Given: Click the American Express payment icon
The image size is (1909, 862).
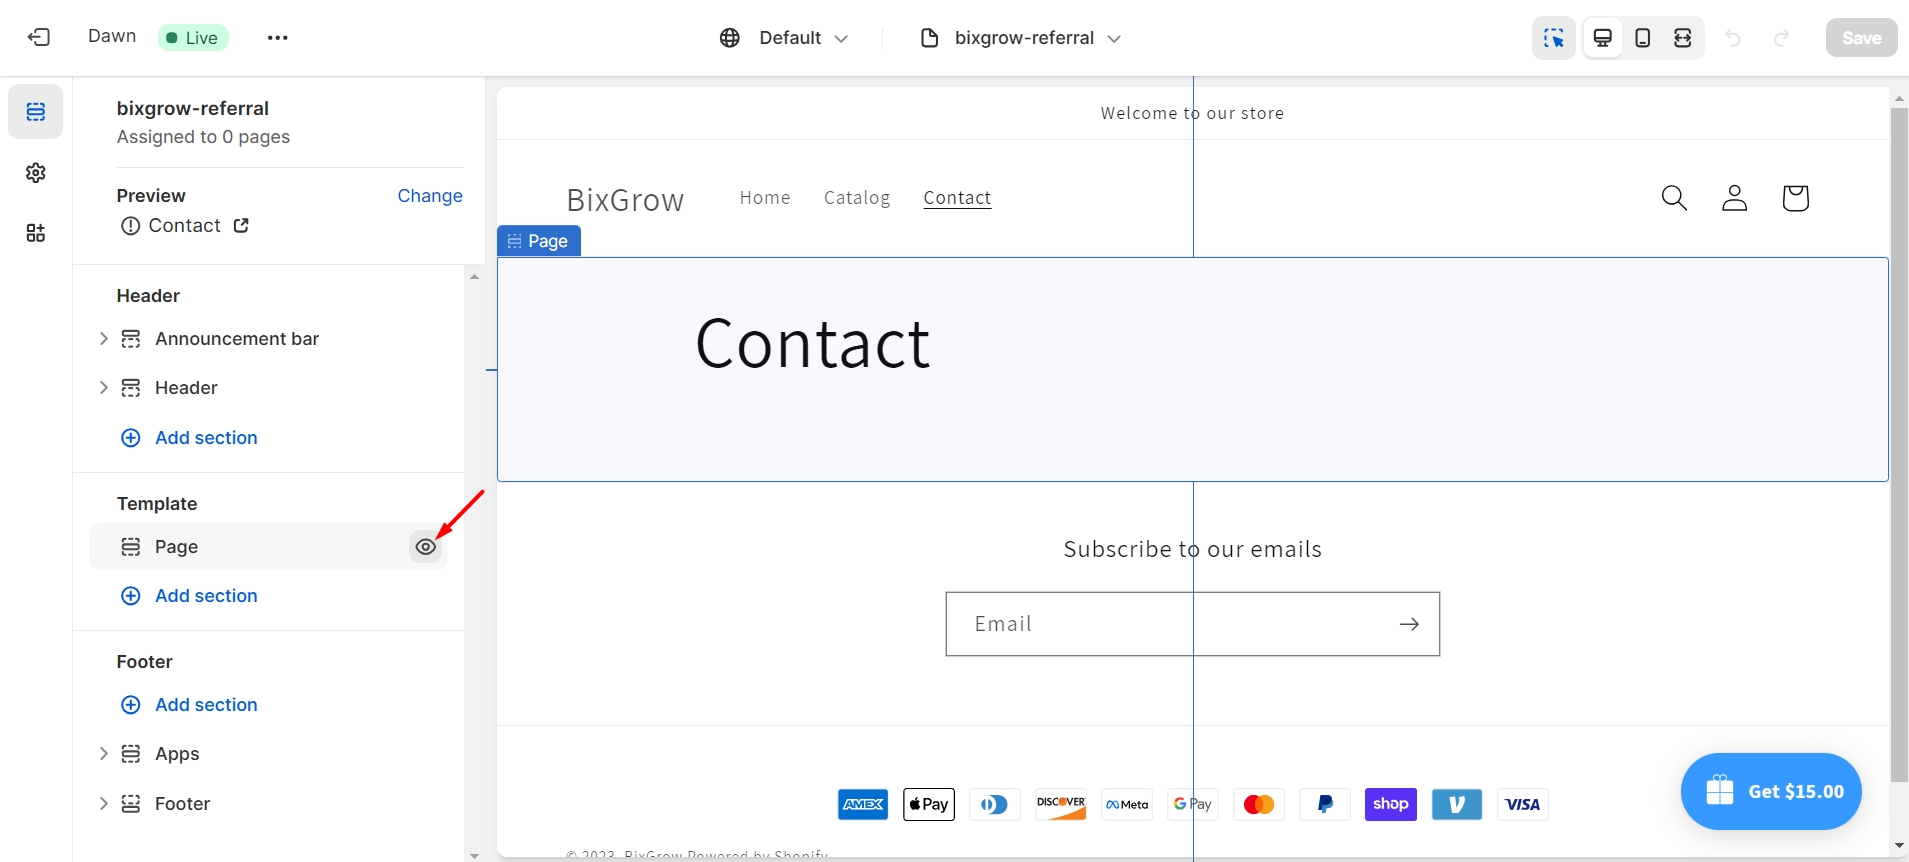Looking at the screenshot, I should (x=863, y=804).
